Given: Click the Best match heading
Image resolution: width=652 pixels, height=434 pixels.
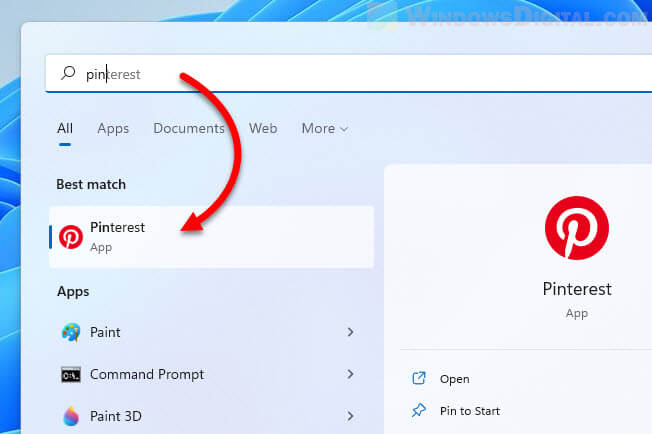Looking at the screenshot, I should pyautogui.click(x=91, y=184).
